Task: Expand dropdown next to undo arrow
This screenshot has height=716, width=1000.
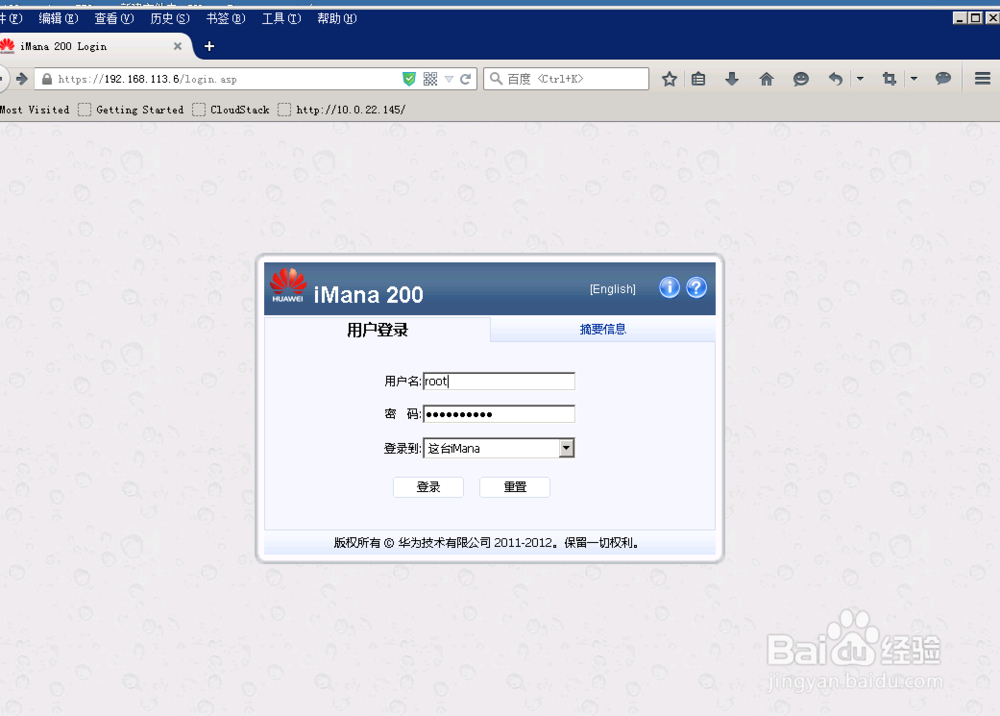Action: pos(860,79)
